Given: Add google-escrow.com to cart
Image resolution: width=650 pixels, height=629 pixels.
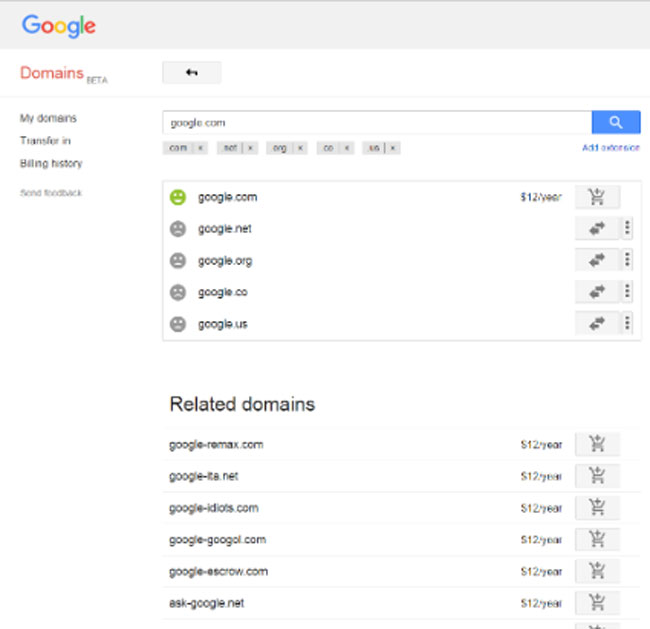Looking at the screenshot, I should click(x=597, y=572).
